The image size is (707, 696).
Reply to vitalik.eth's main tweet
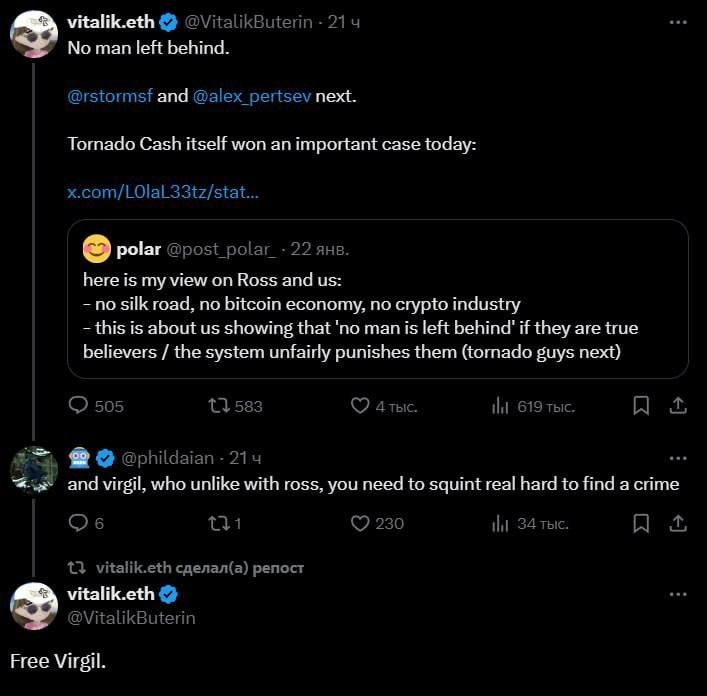(79, 406)
